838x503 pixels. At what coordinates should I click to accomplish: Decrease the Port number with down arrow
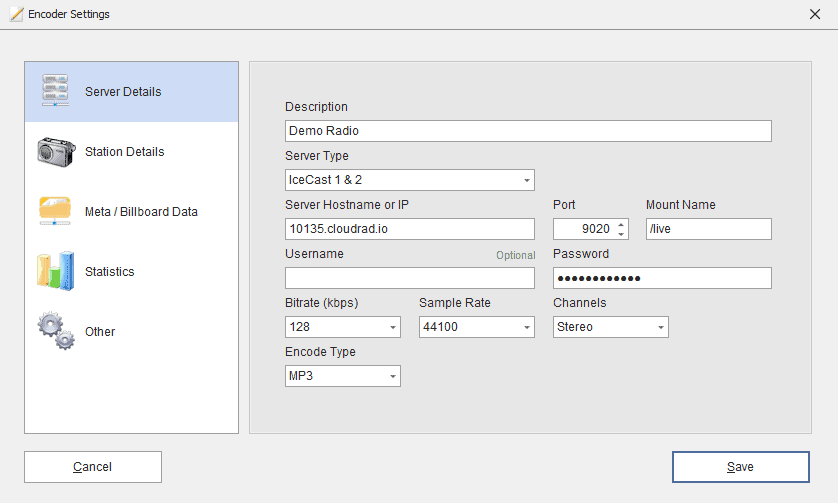[x=621, y=234]
